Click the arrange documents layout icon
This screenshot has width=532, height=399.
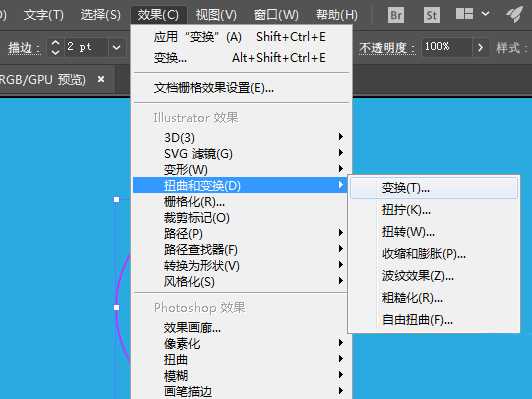[x=464, y=14]
